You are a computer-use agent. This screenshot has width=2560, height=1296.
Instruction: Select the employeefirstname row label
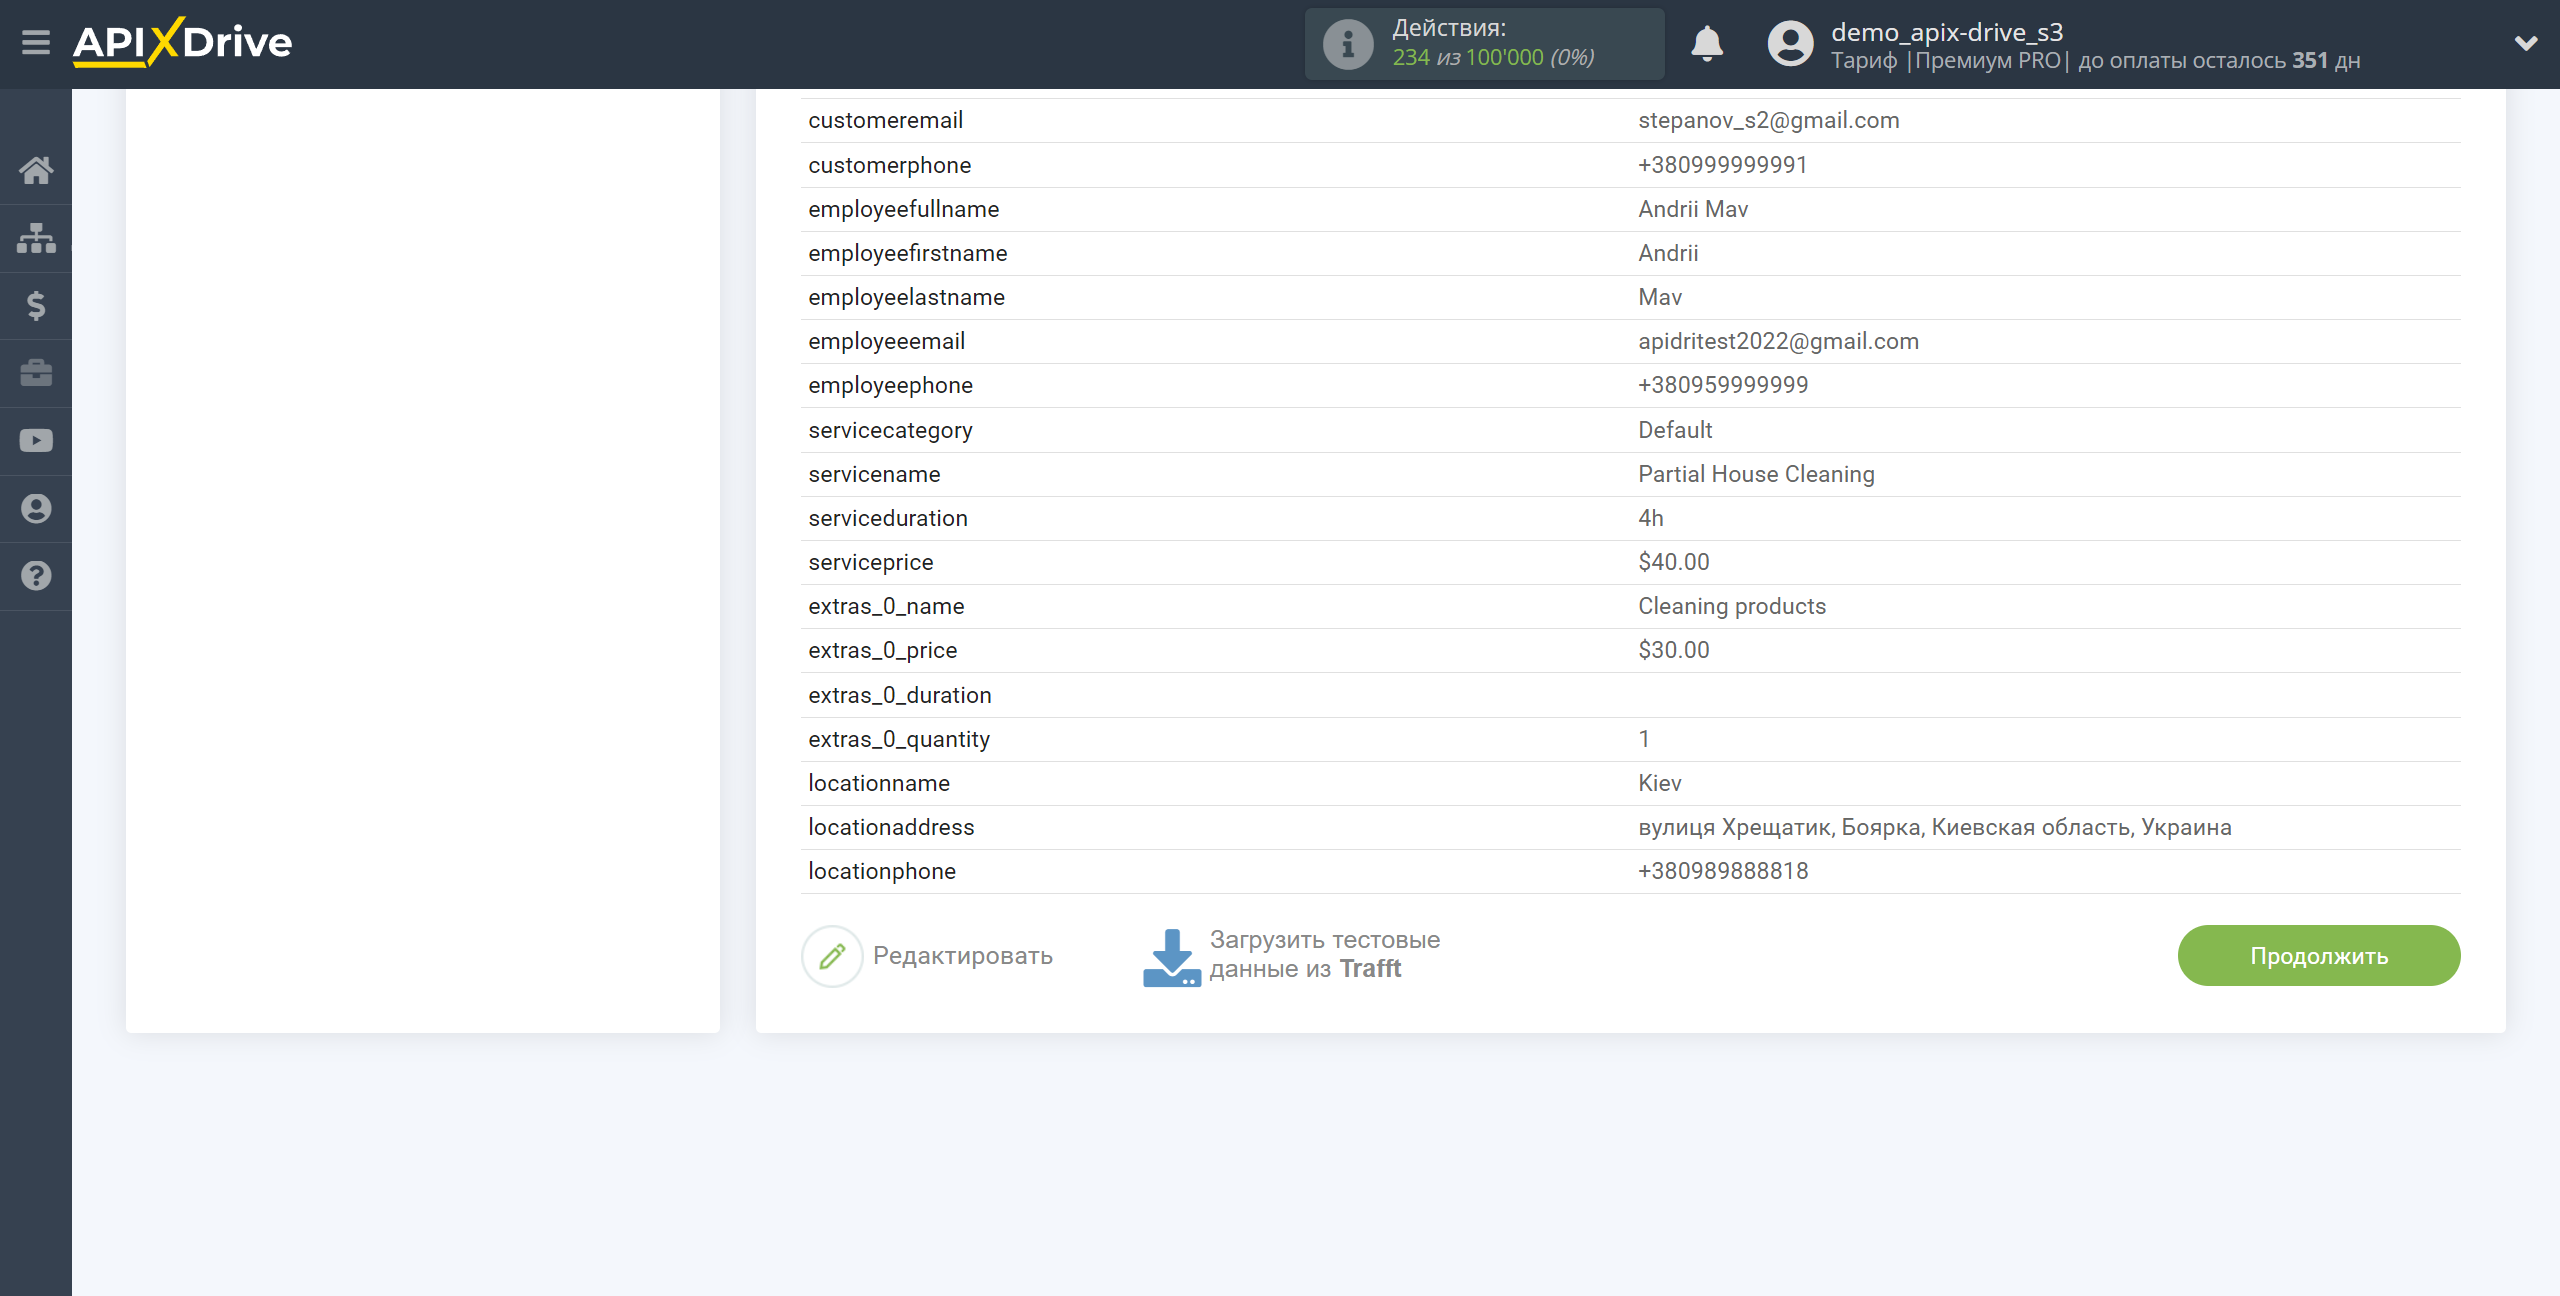pyautogui.click(x=907, y=253)
